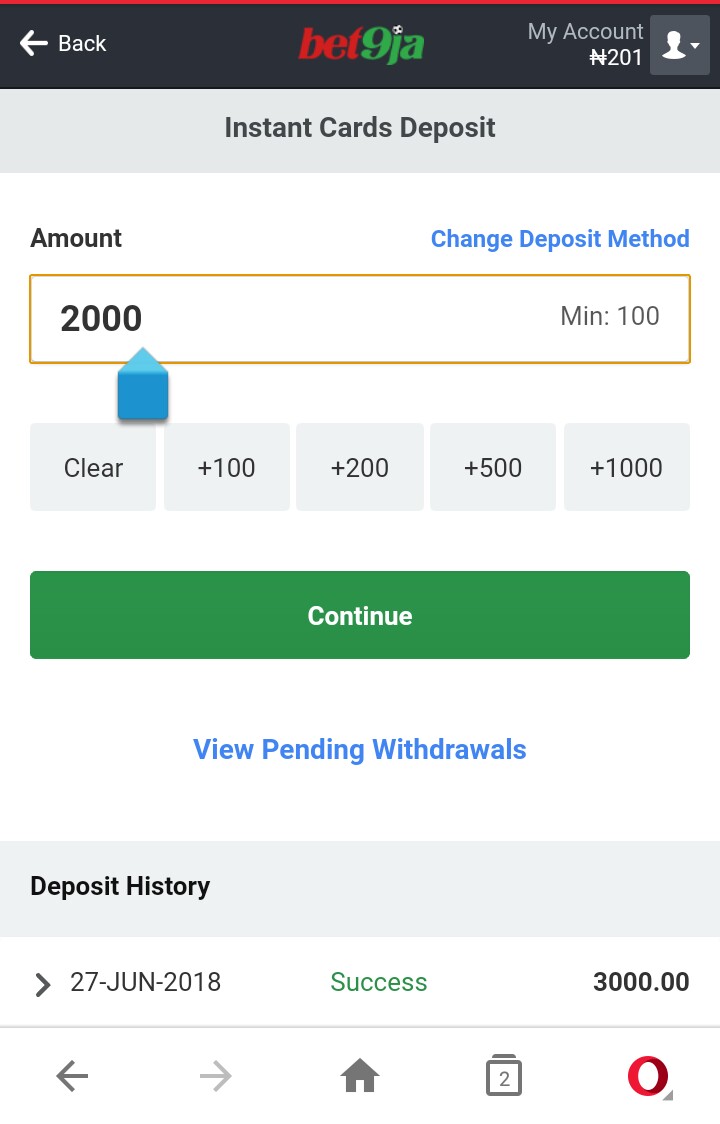Add +500 to the amount
The height and width of the screenshot is (1124, 720).
(493, 467)
